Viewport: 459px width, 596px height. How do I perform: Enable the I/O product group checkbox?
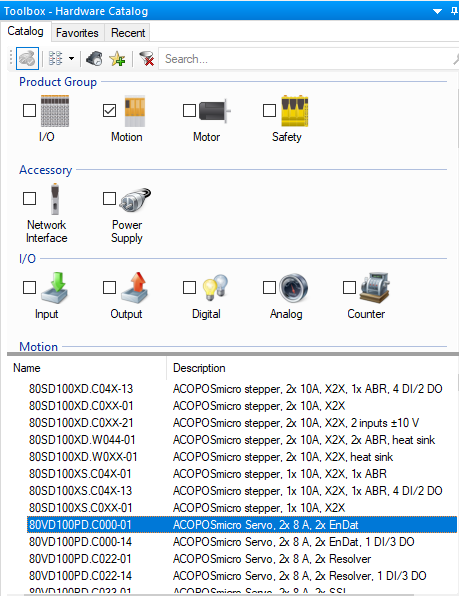coord(30,111)
